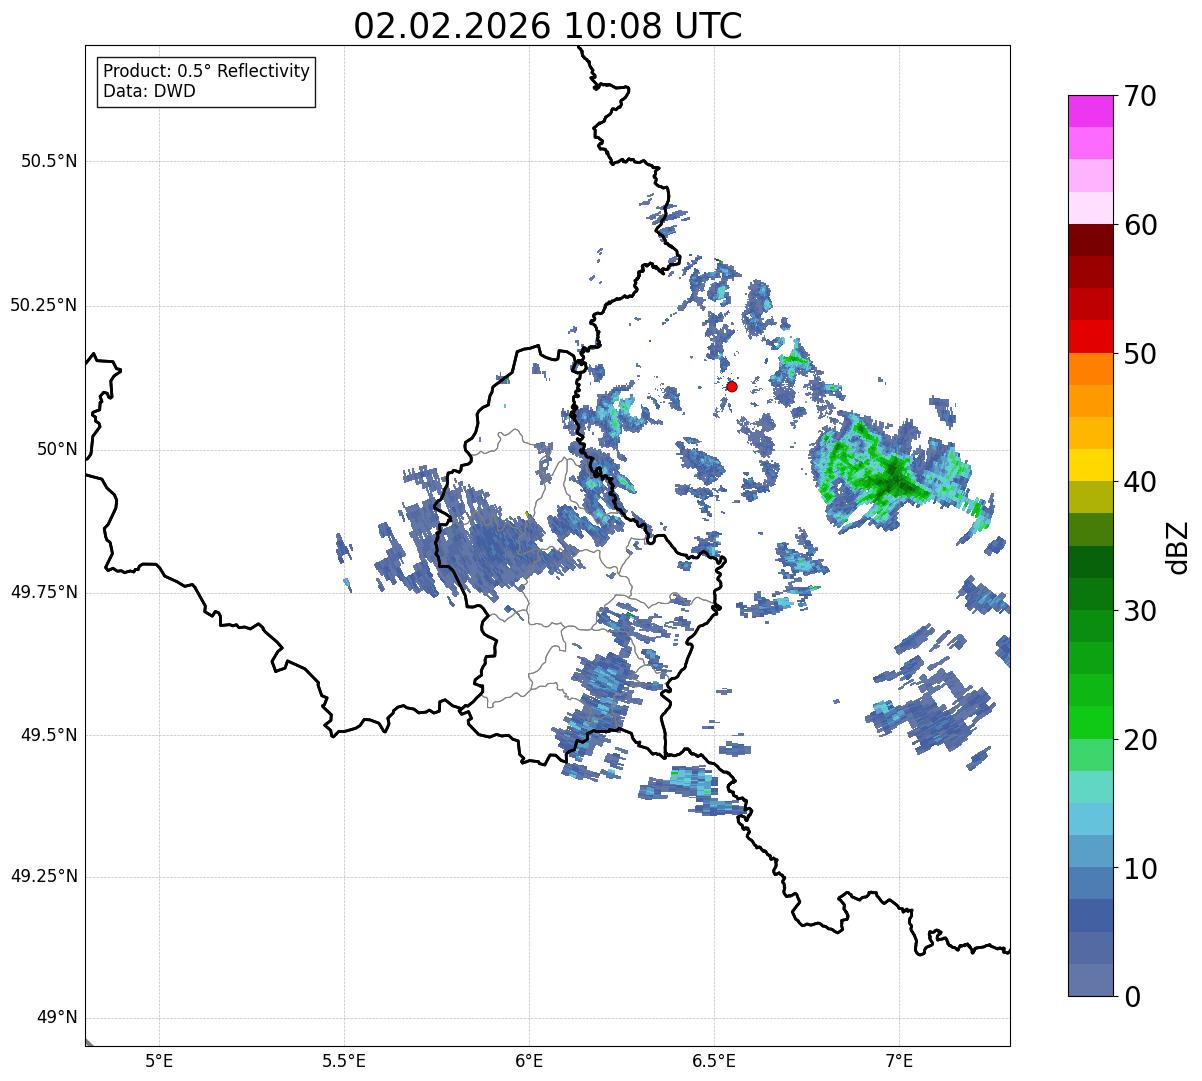The image size is (1202, 1081).
Task: Pick the bright red swatch just above 50
Action: [1090, 336]
